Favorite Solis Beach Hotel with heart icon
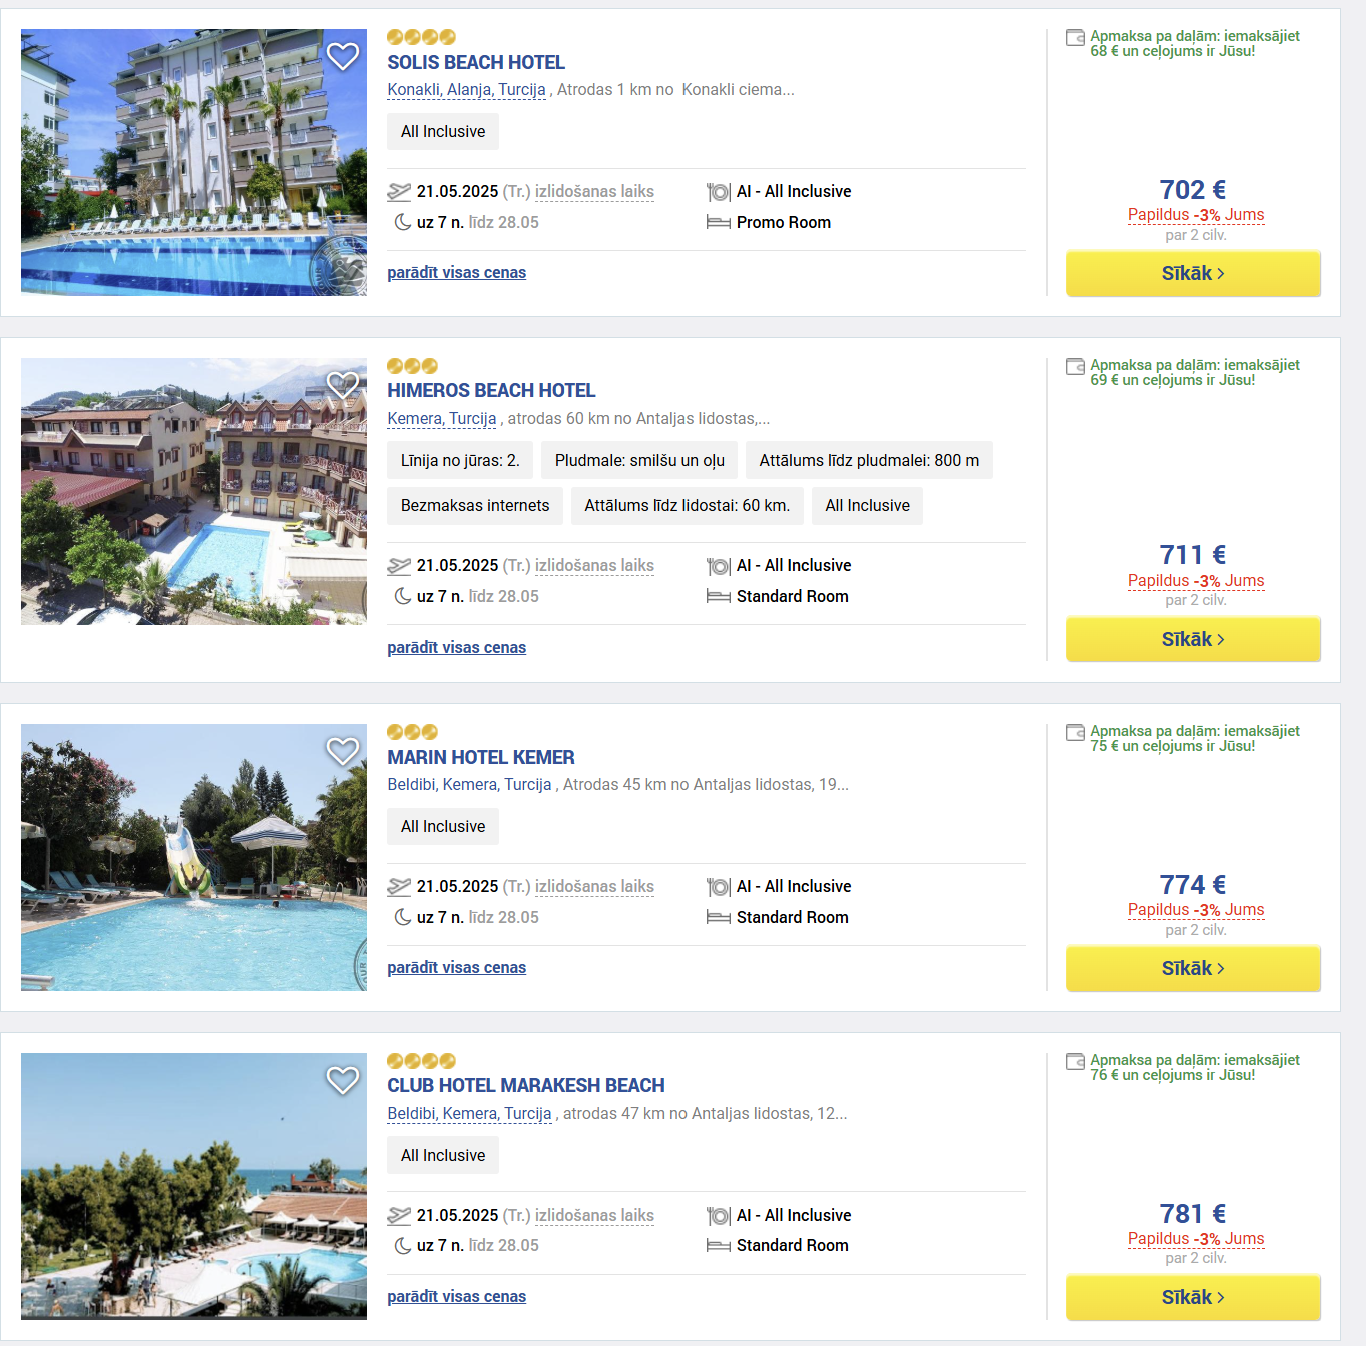This screenshot has width=1366, height=1346. tap(343, 56)
